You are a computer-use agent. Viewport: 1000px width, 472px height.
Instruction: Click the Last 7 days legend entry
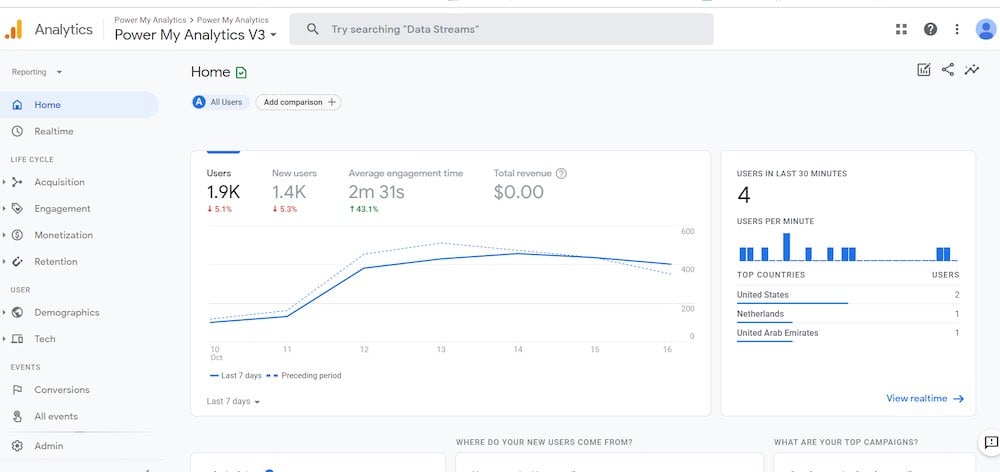pos(235,376)
